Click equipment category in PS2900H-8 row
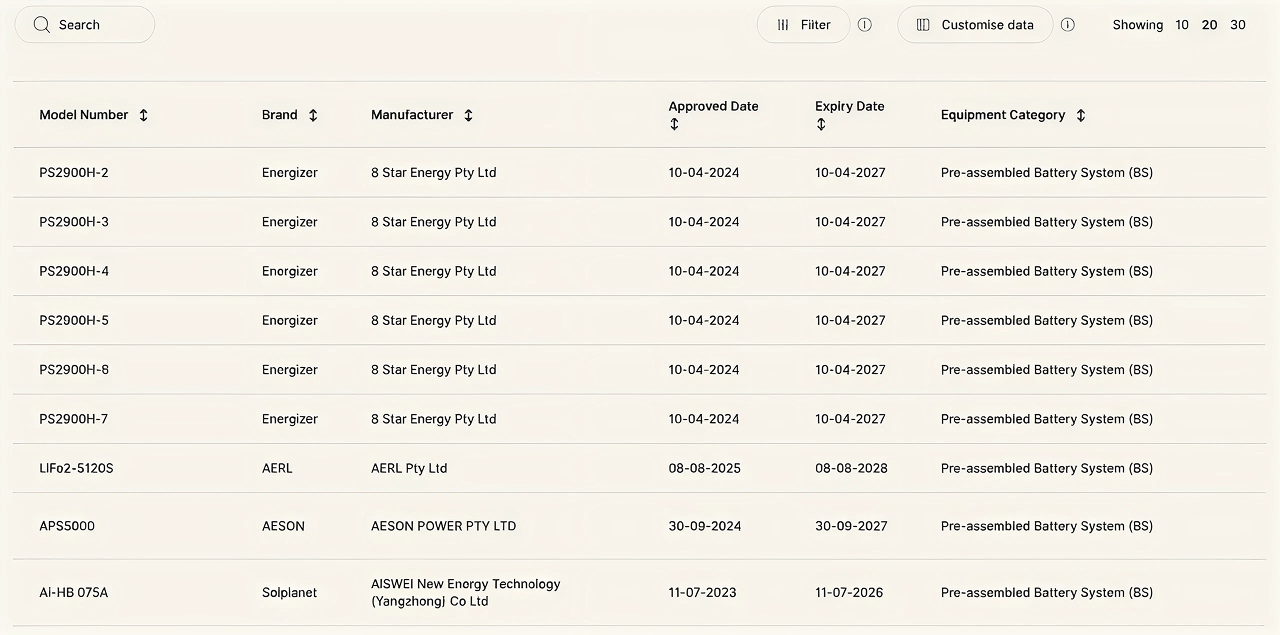1280x635 pixels. 1047,370
